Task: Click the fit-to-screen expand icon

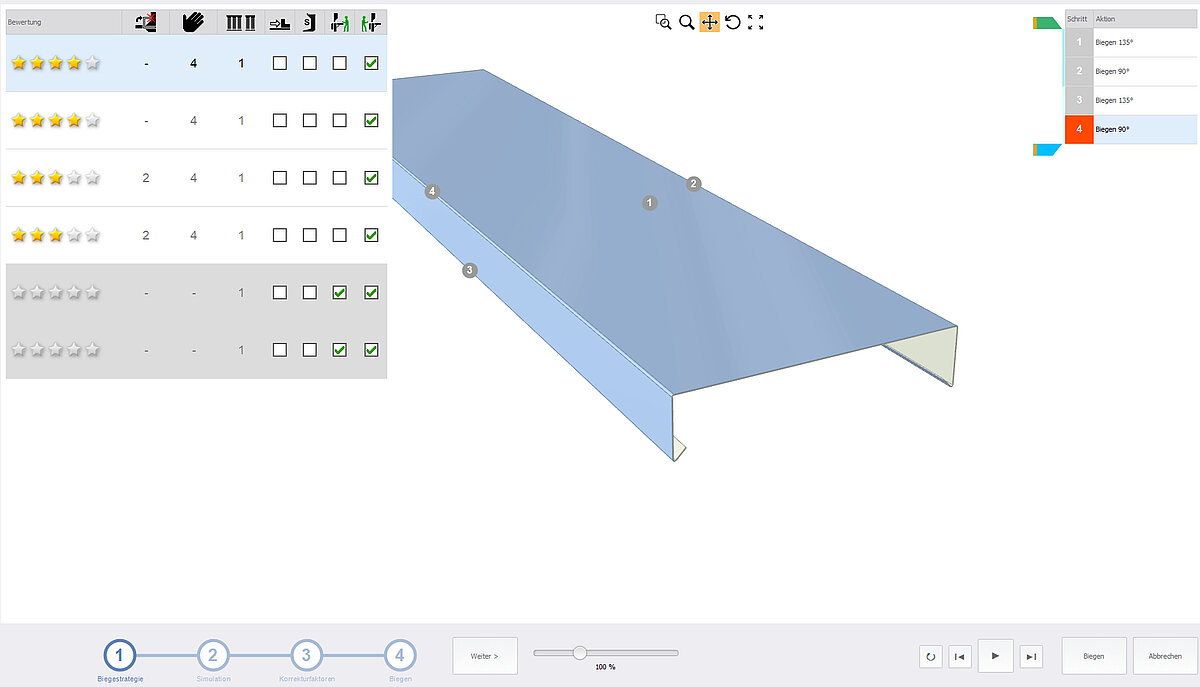Action: [x=756, y=22]
